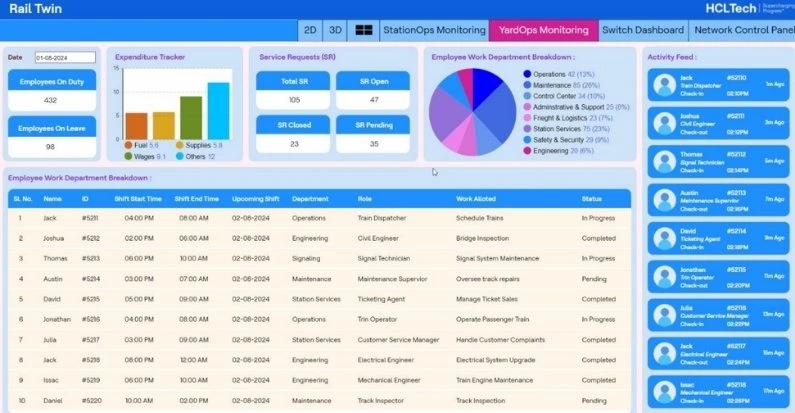
Task: Select Isaac's Mechanical Engineer avatar icon
Action: (x=665, y=392)
